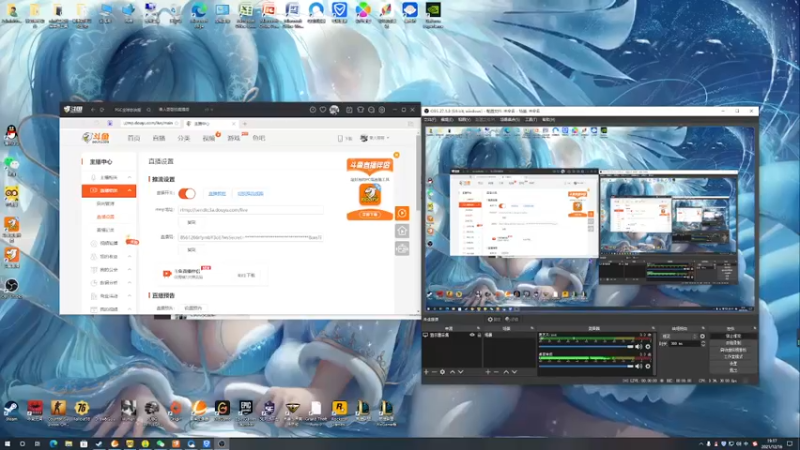Copy stream key with button below it
800x450 pixels.
tap(191, 249)
